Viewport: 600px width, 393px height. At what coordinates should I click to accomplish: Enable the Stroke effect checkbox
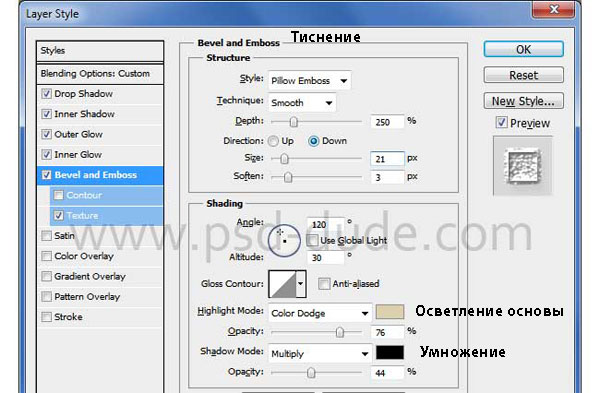coord(46,316)
